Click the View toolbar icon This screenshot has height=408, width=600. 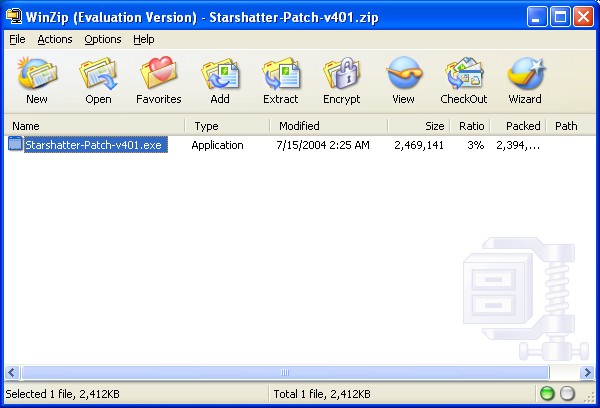(403, 73)
